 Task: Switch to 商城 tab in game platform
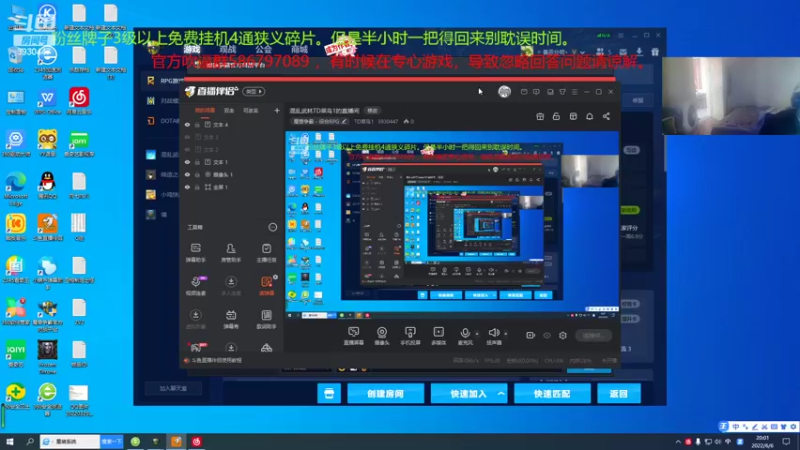[x=299, y=49]
